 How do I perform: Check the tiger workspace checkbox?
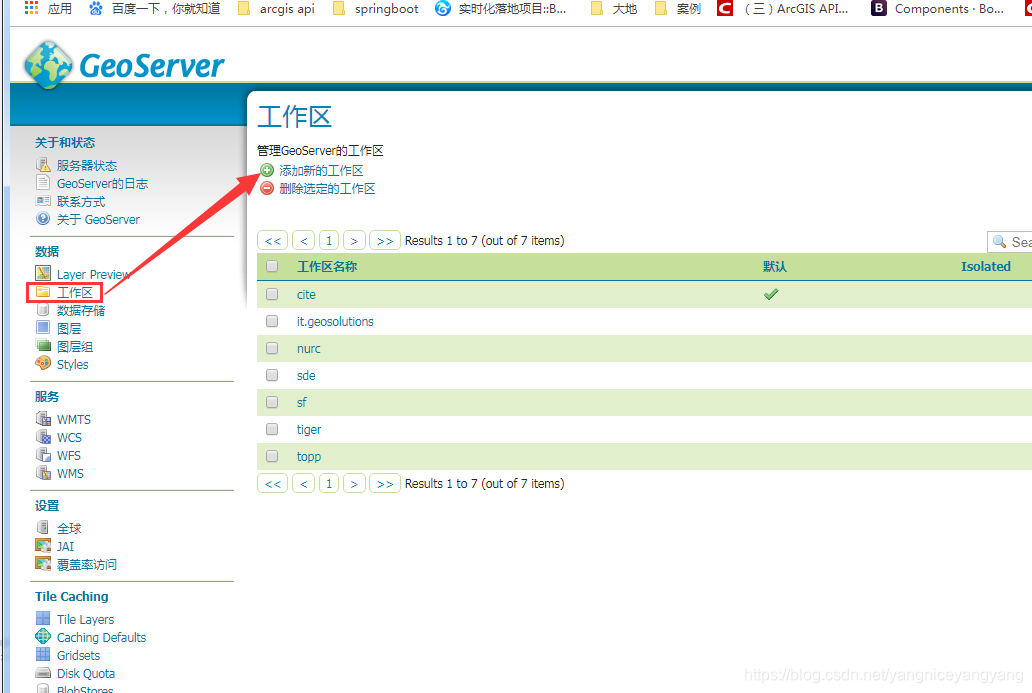272,429
